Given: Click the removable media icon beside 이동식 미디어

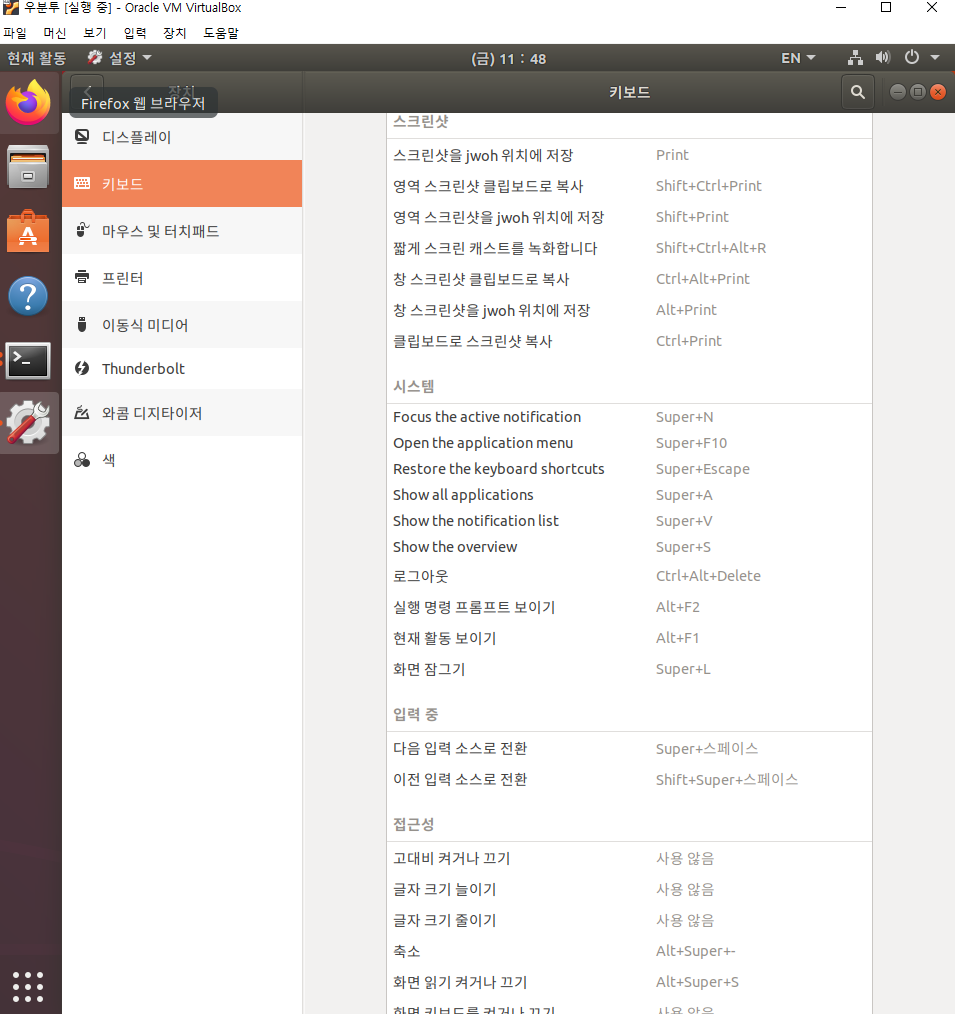Looking at the screenshot, I should click(x=82, y=324).
